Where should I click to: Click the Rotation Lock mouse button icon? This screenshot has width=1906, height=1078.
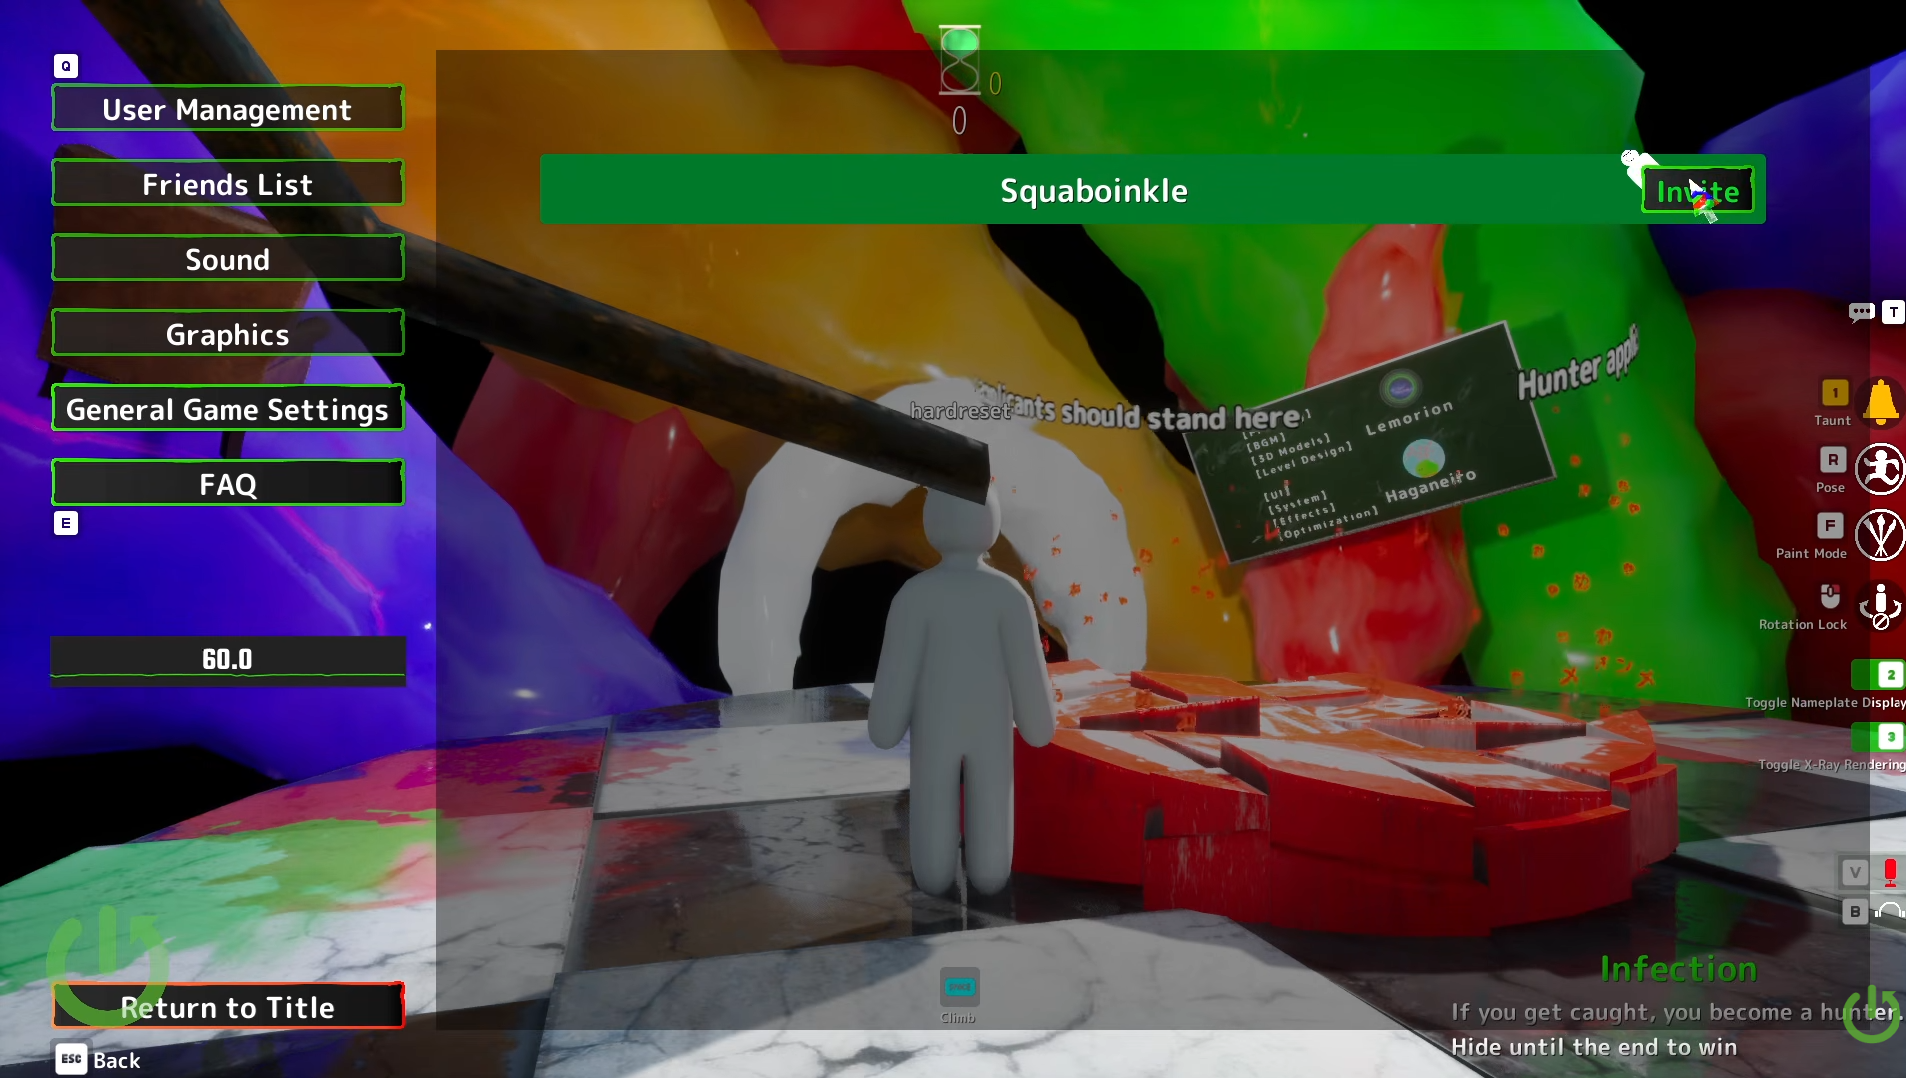[x=1830, y=596]
